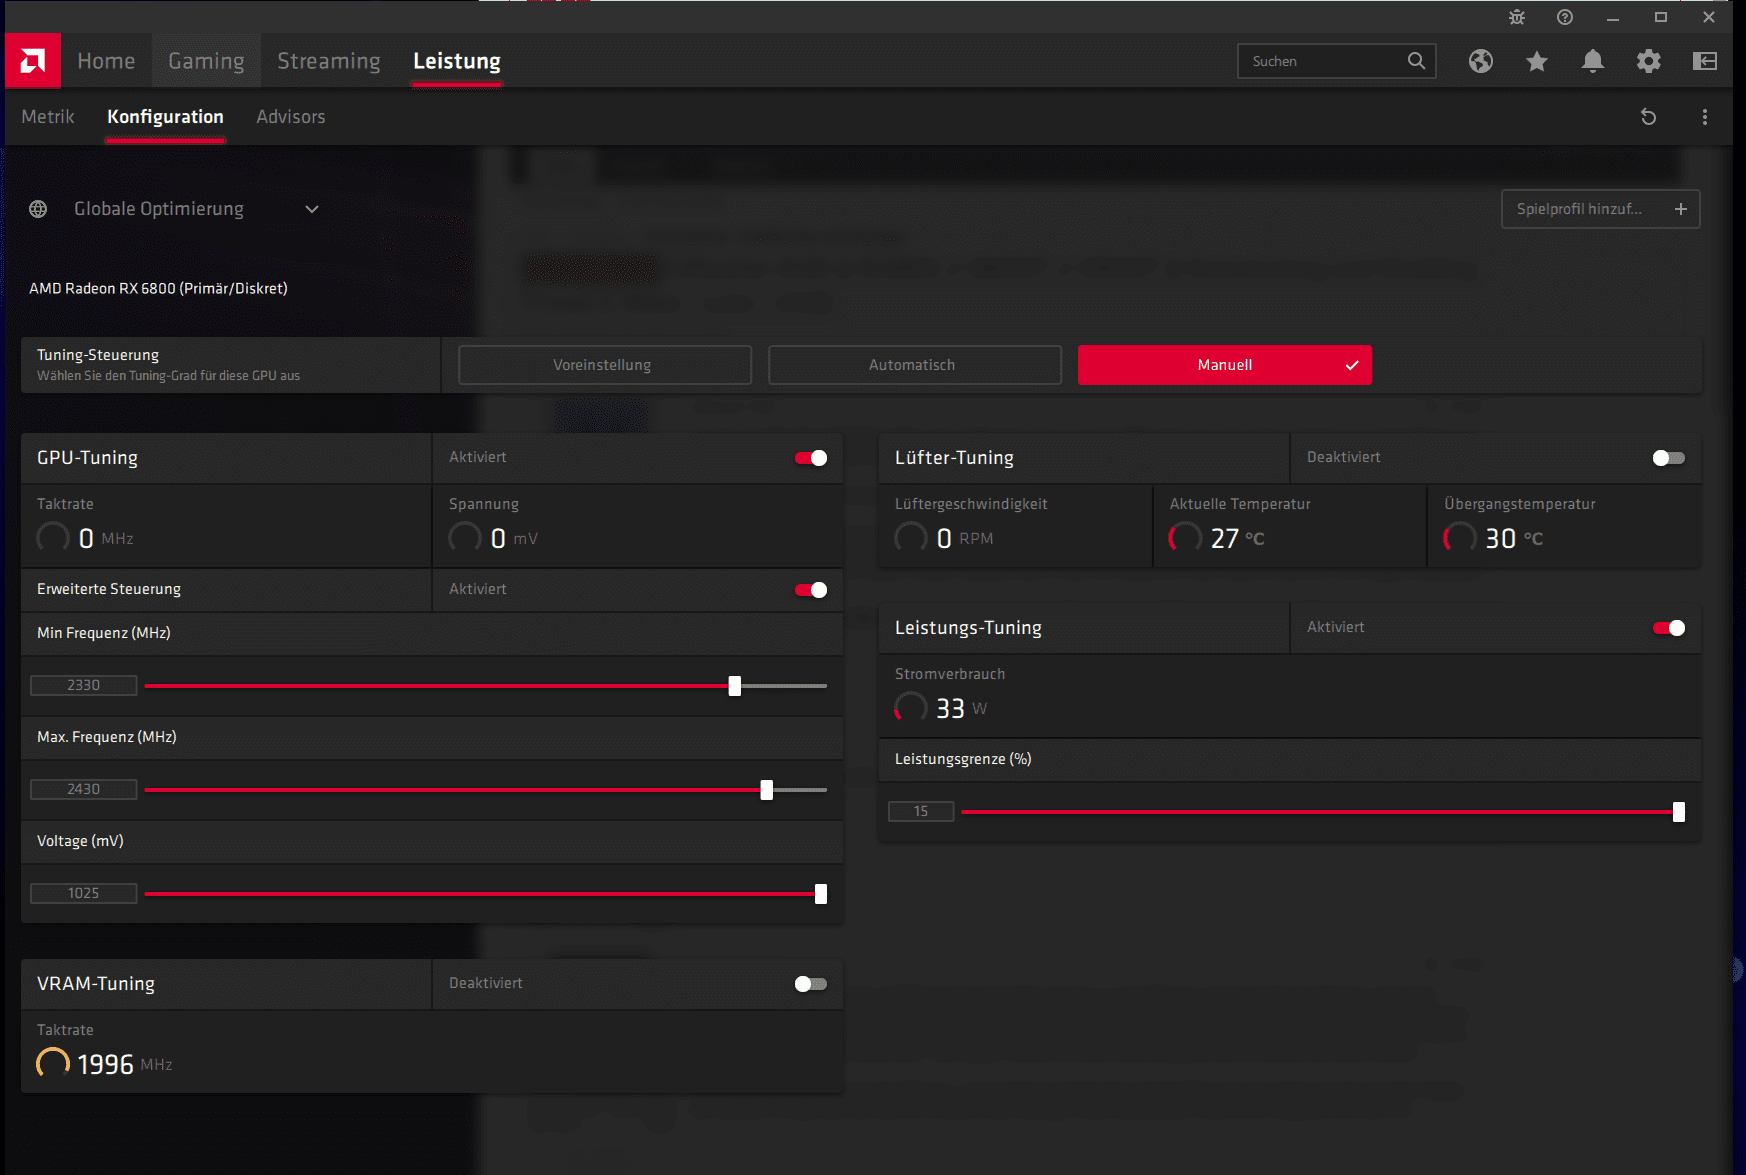Click the Leistungsgrenze value field 15
1746x1175 pixels.
pos(921,811)
